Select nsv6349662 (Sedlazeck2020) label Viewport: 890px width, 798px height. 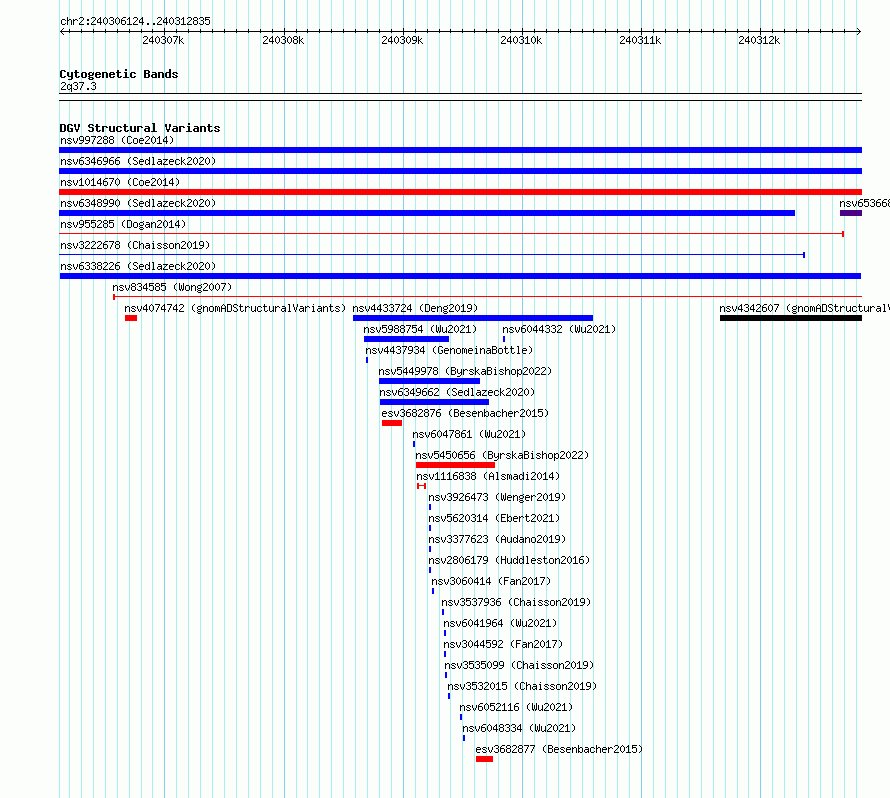[x=457, y=392]
